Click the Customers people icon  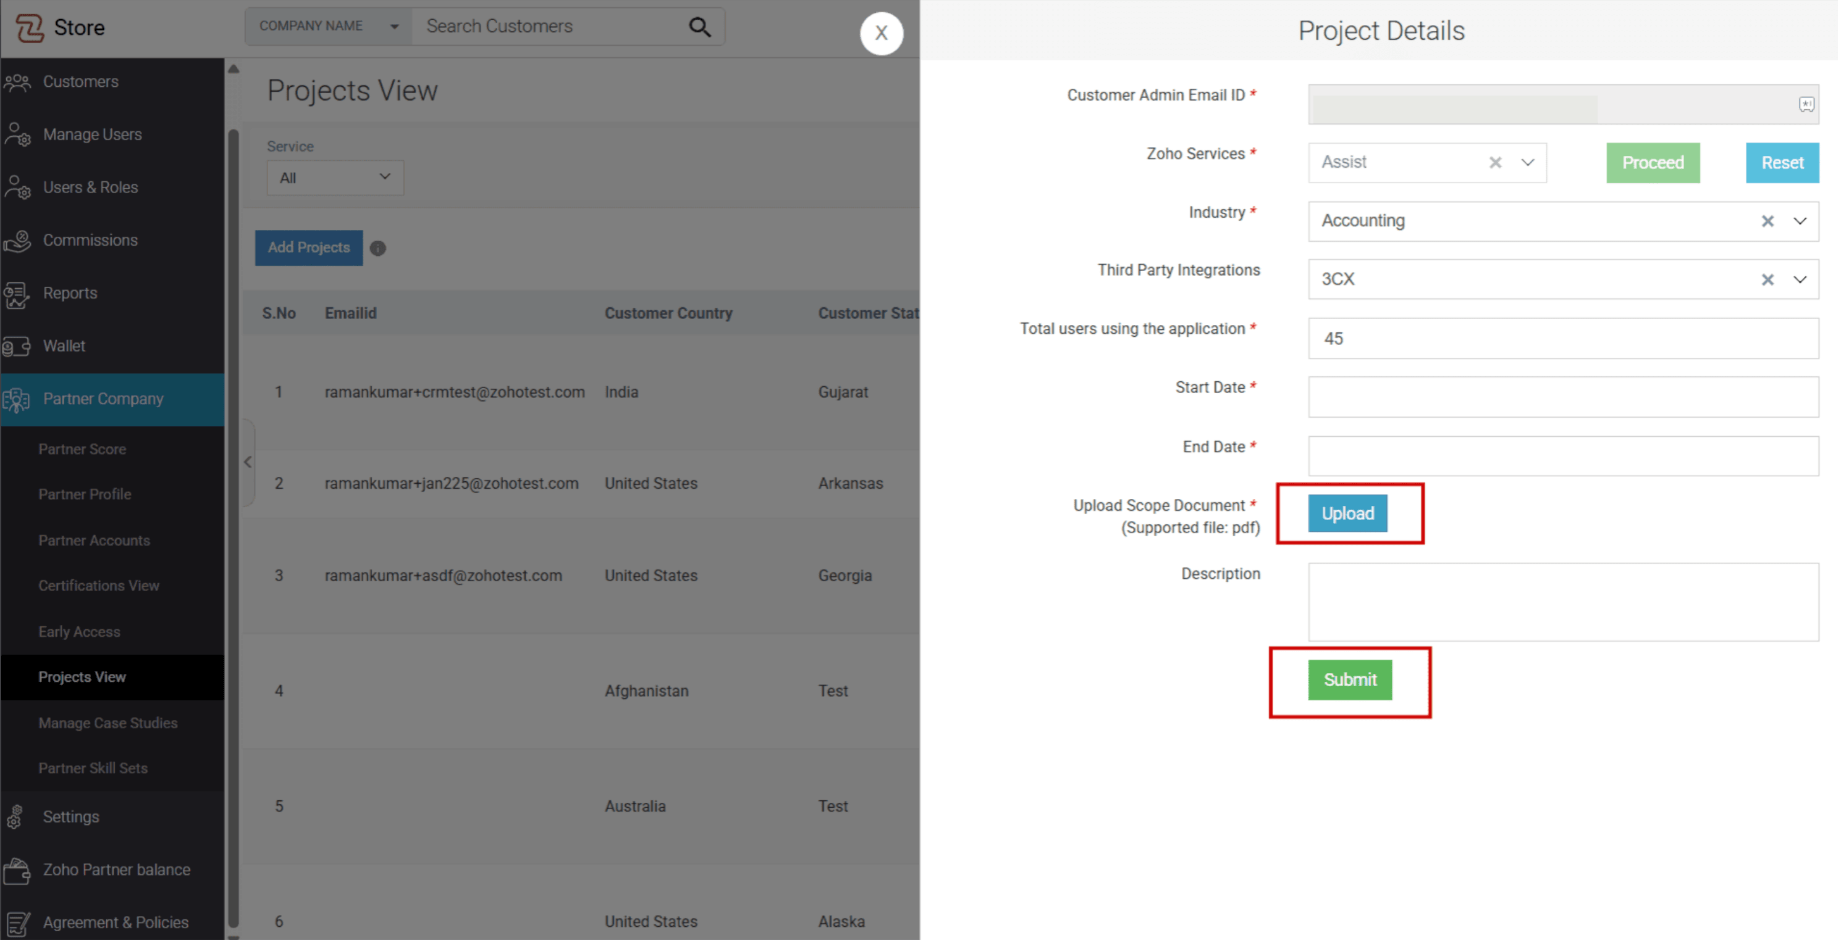pyautogui.click(x=17, y=82)
